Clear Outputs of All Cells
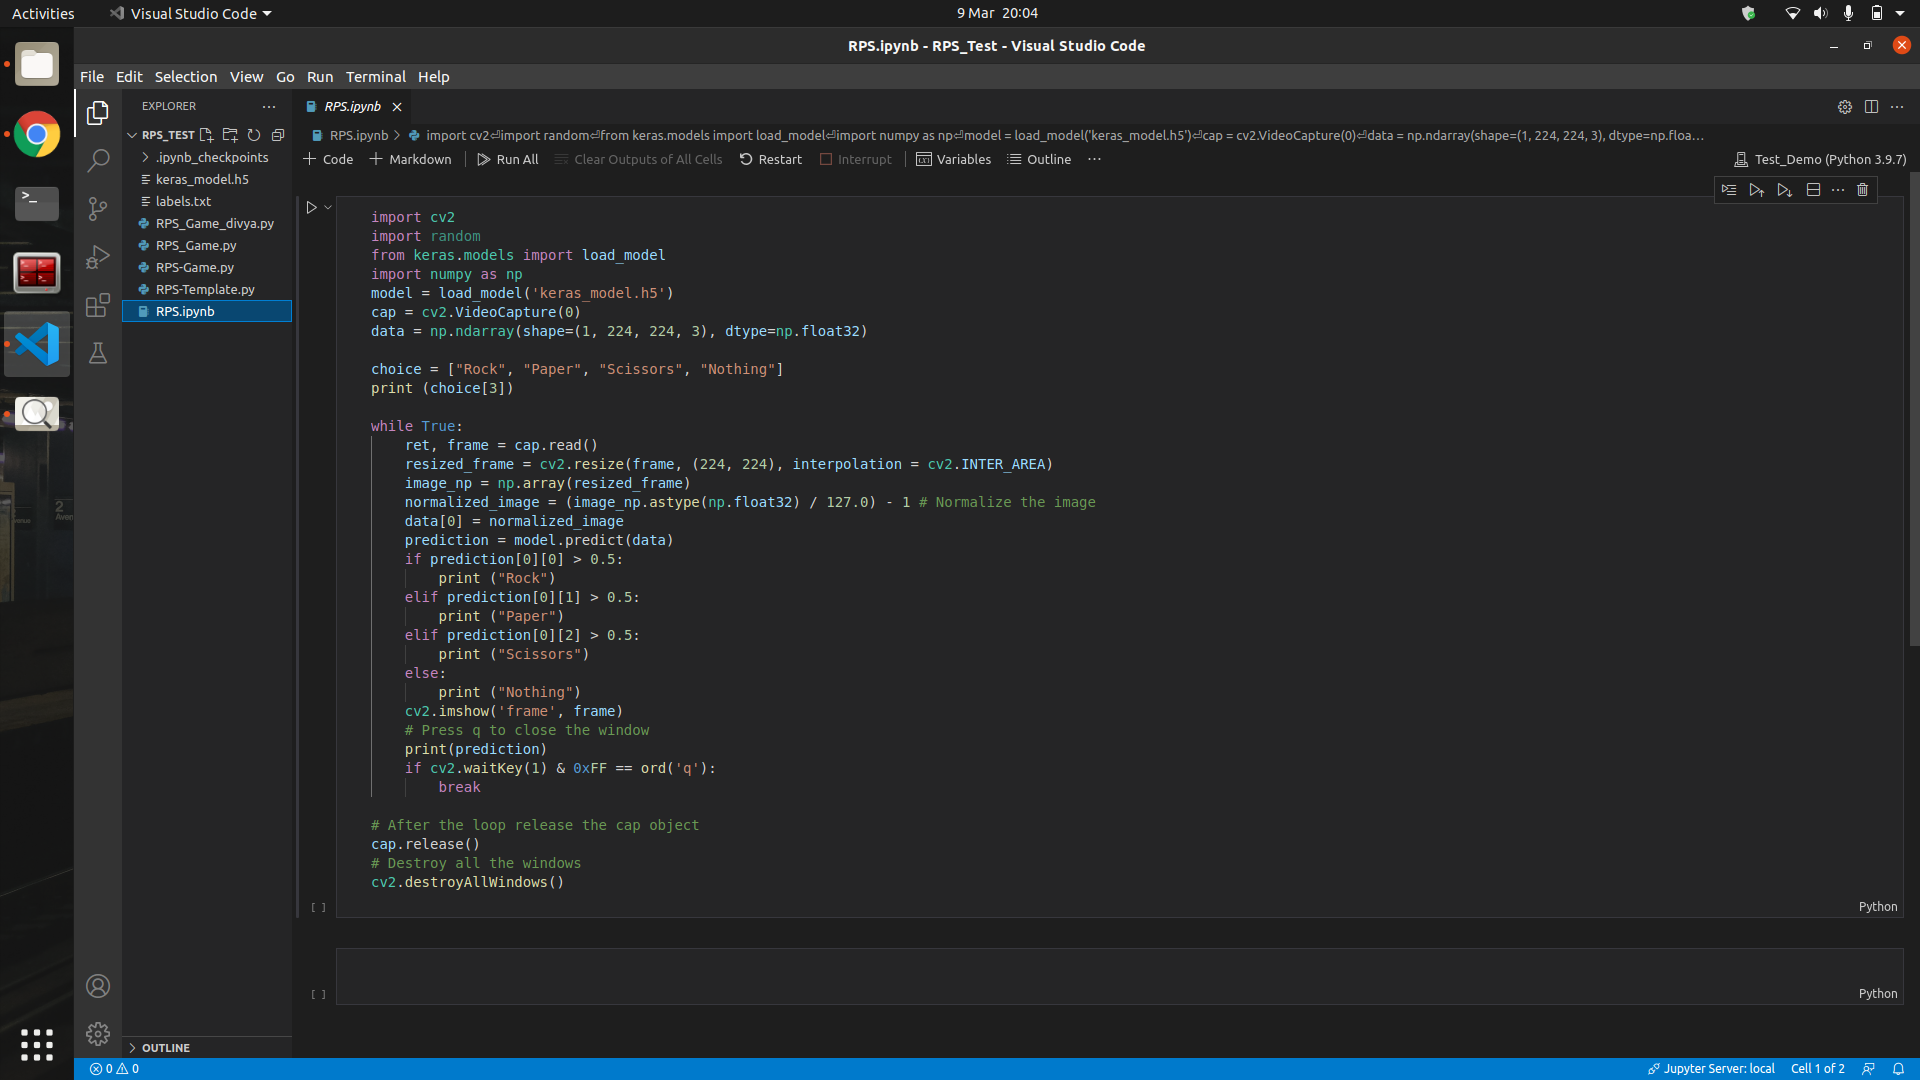The height and width of the screenshot is (1080, 1920). 638,159
